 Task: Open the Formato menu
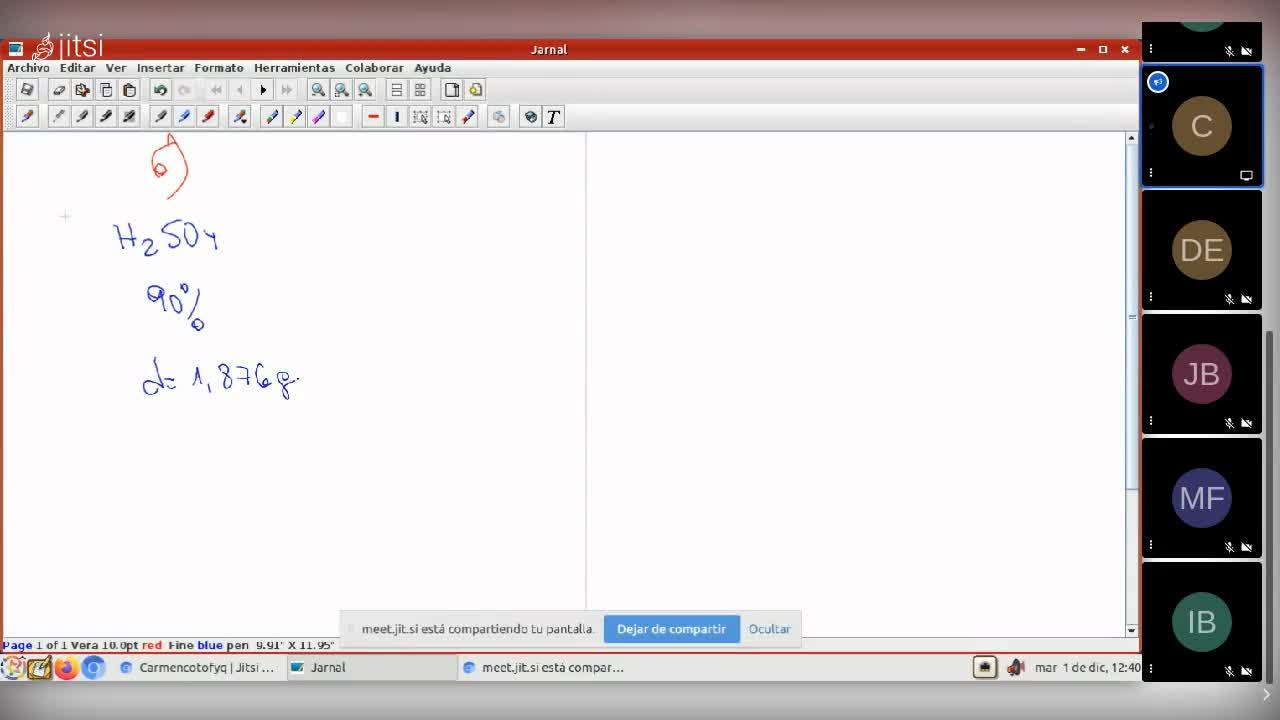click(x=219, y=68)
